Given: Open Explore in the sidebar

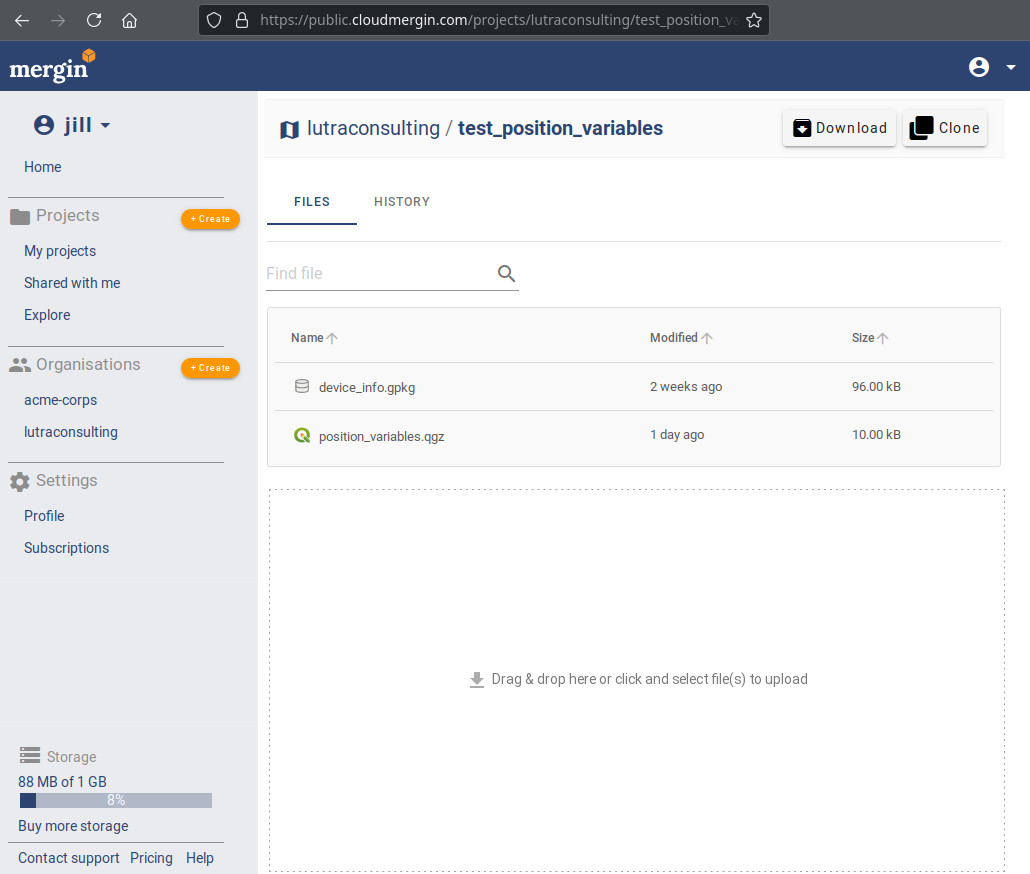Looking at the screenshot, I should [x=47, y=315].
